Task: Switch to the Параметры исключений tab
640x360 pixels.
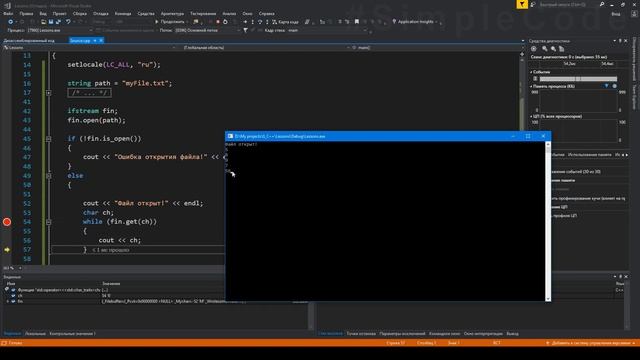Action: (402, 334)
